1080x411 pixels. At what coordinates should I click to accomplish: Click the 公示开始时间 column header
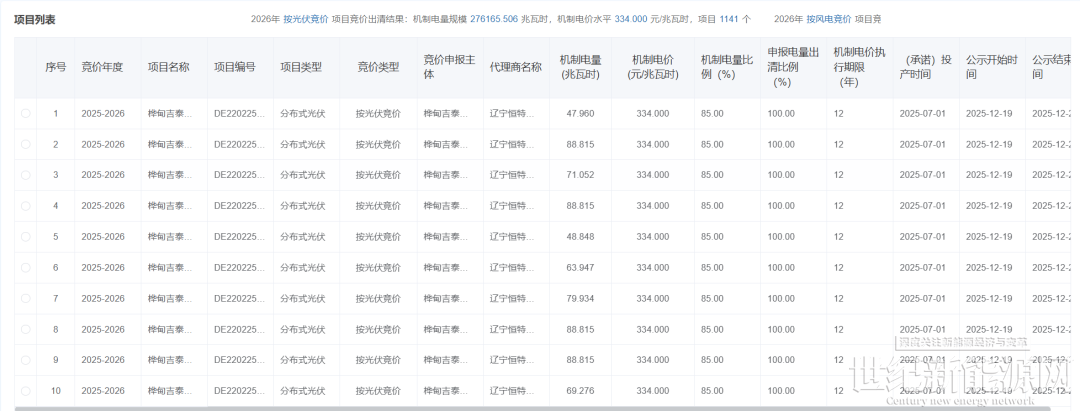(x=991, y=68)
